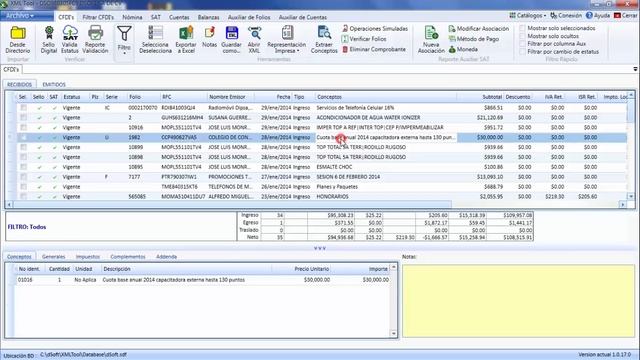Viewport: 640px width, 360px height.
Task: Click Verificar Folios
Action: click(364, 39)
